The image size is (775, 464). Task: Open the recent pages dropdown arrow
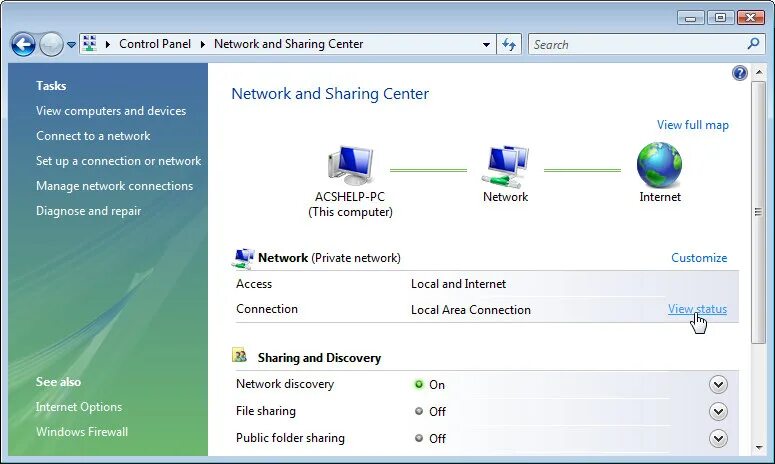(x=71, y=45)
